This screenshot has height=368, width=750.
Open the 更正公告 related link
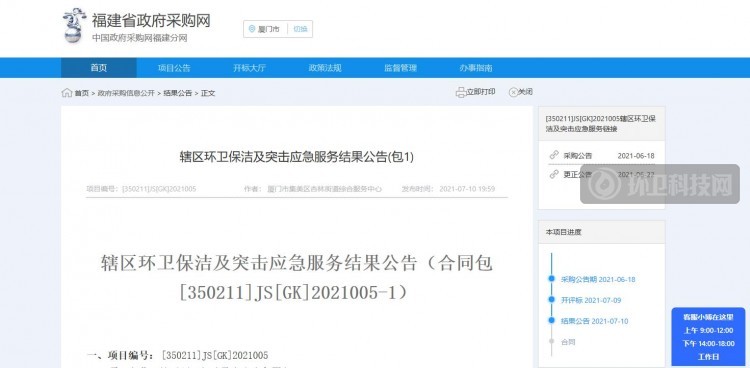tap(577, 175)
